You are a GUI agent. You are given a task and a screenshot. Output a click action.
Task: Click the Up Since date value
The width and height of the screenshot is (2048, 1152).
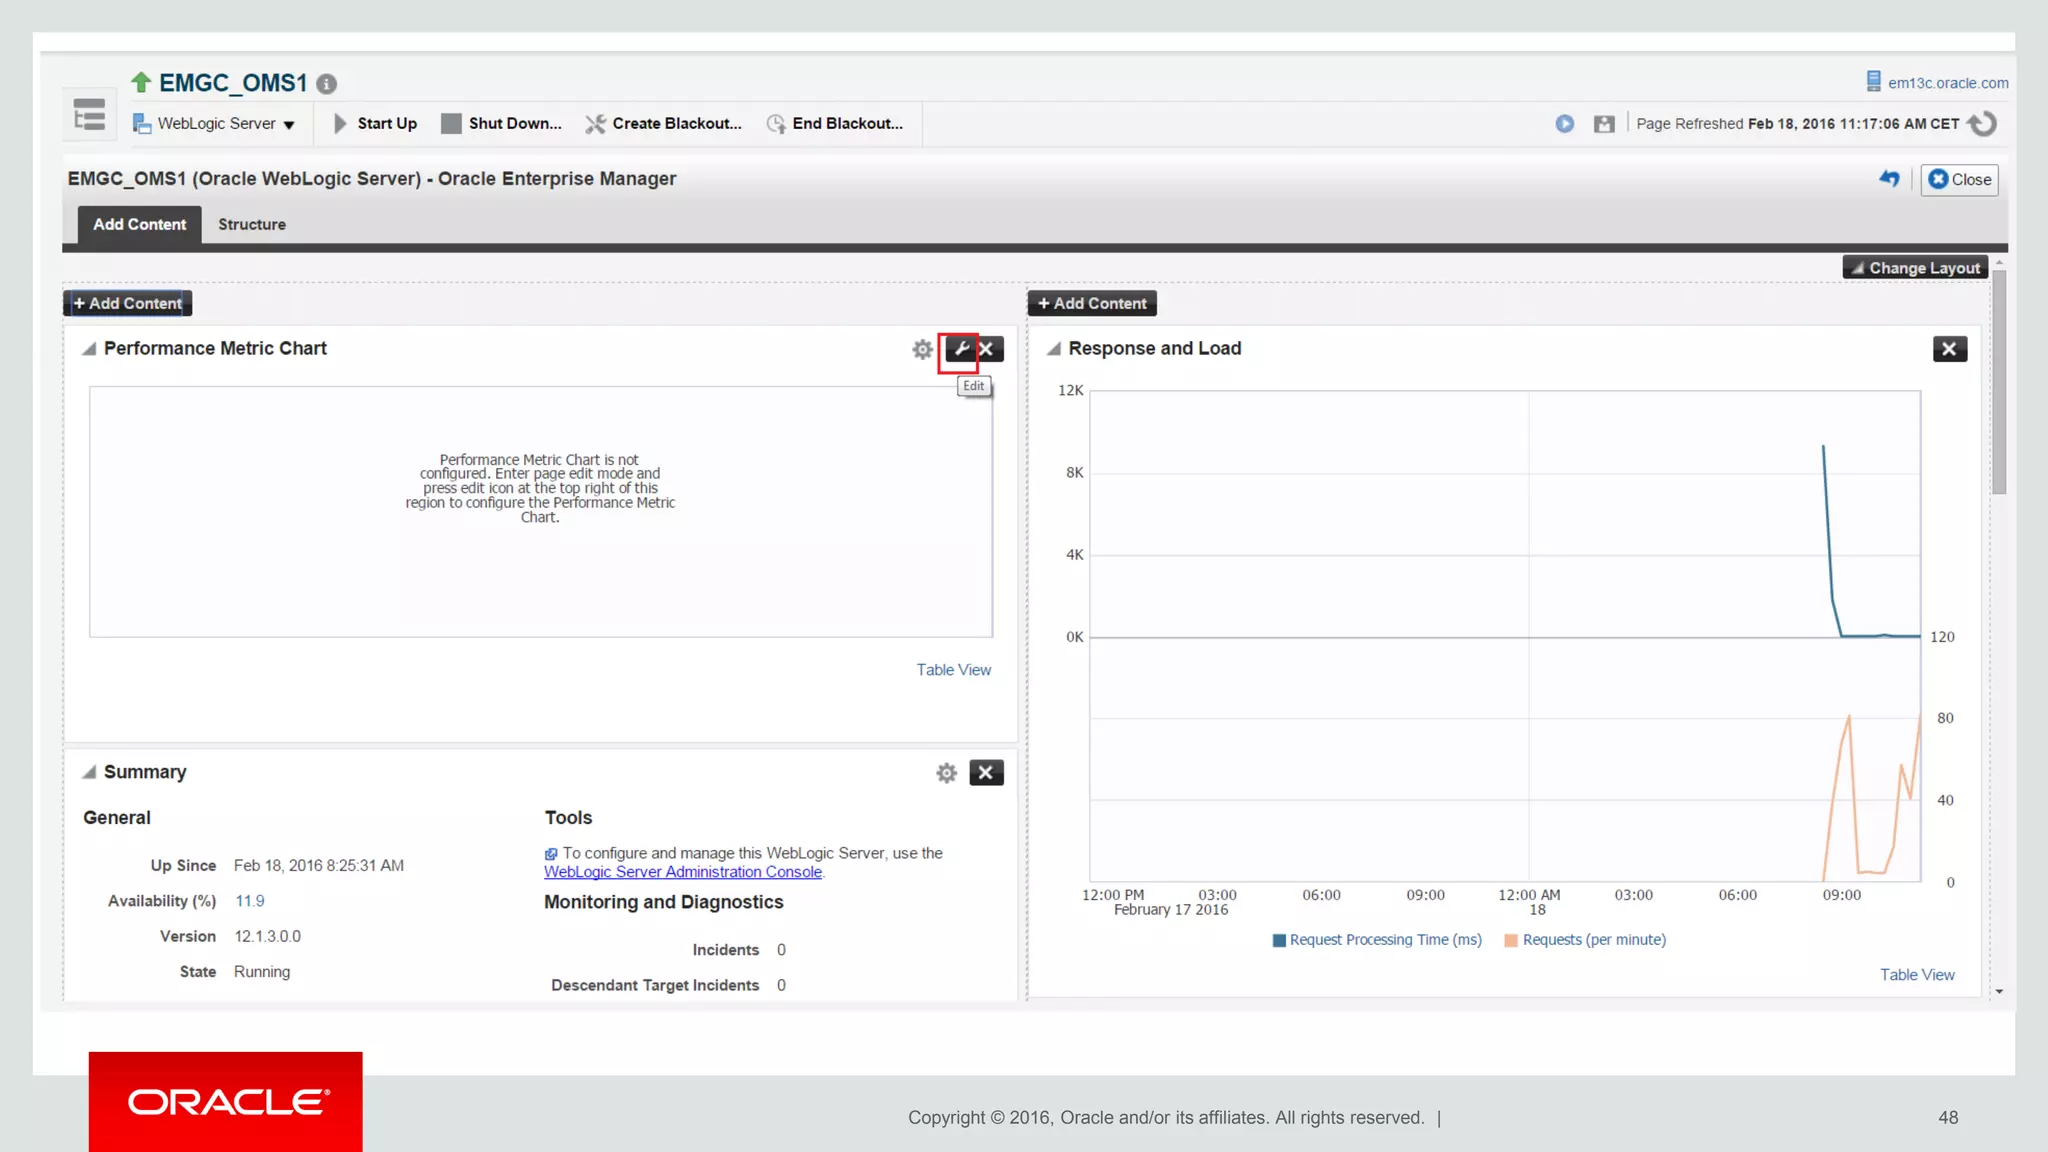(319, 866)
